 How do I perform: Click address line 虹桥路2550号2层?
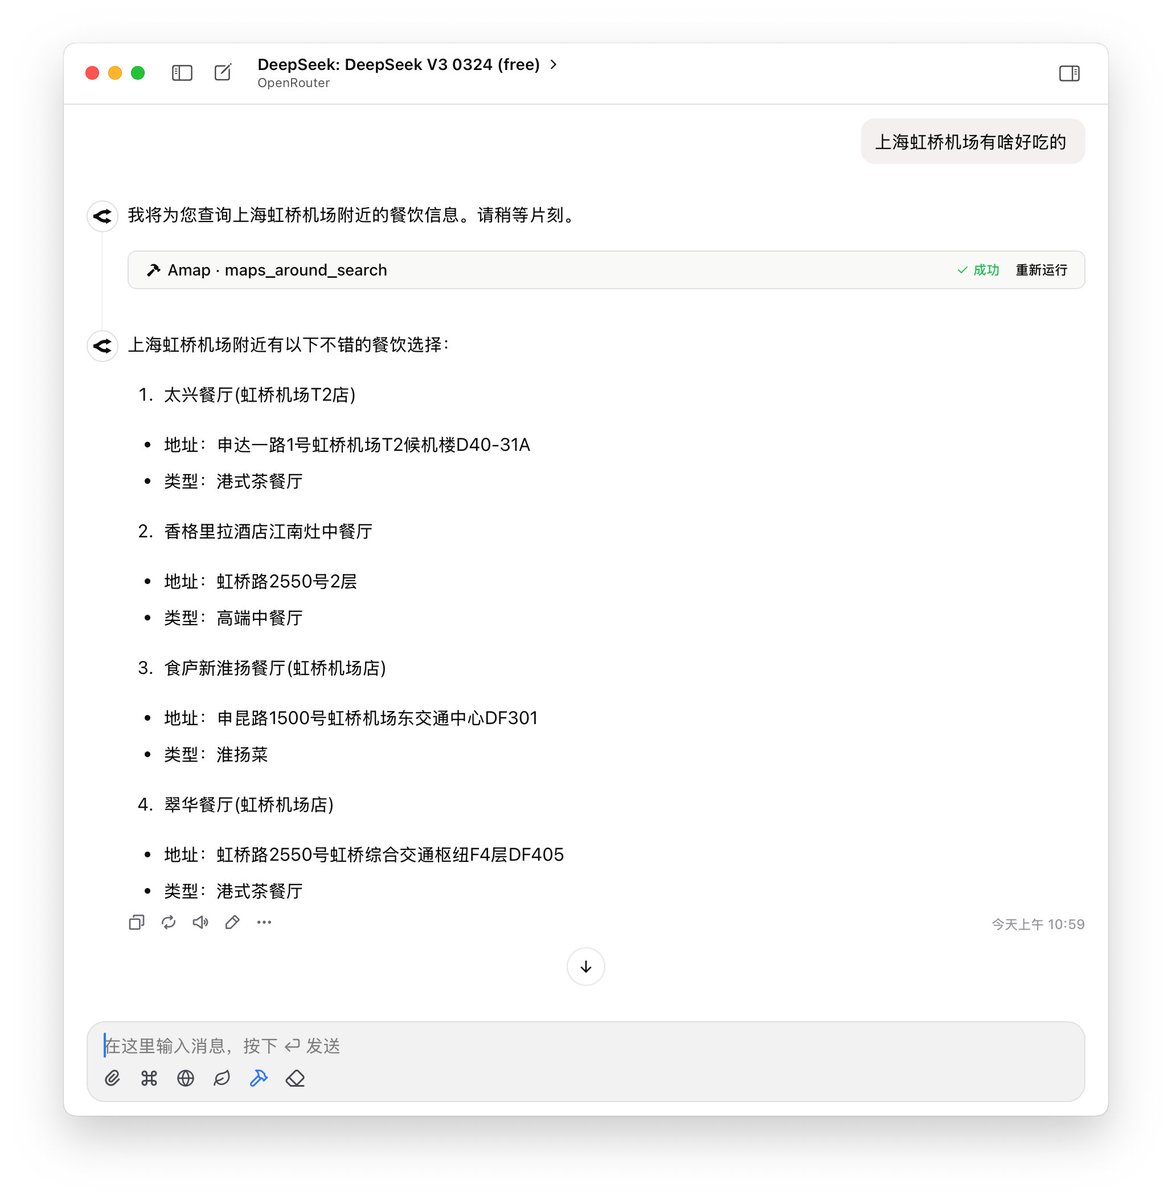pos(260,581)
